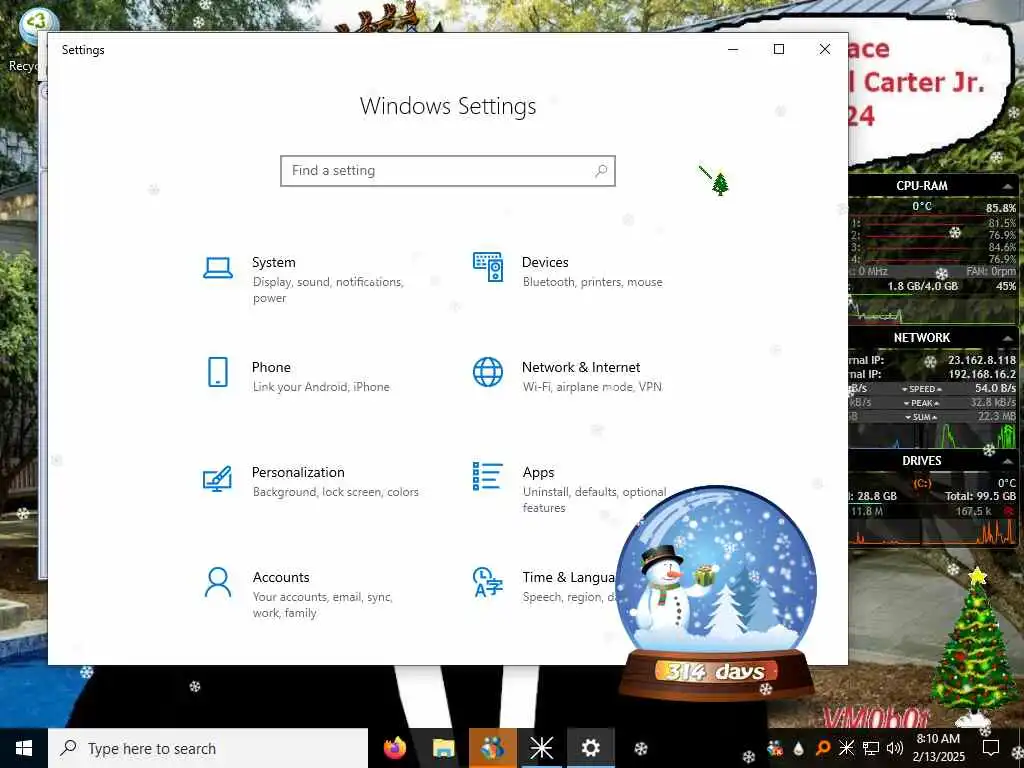This screenshot has width=1024, height=768.
Task: Click the orange magnifier tray icon
Action: coord(823,748)
